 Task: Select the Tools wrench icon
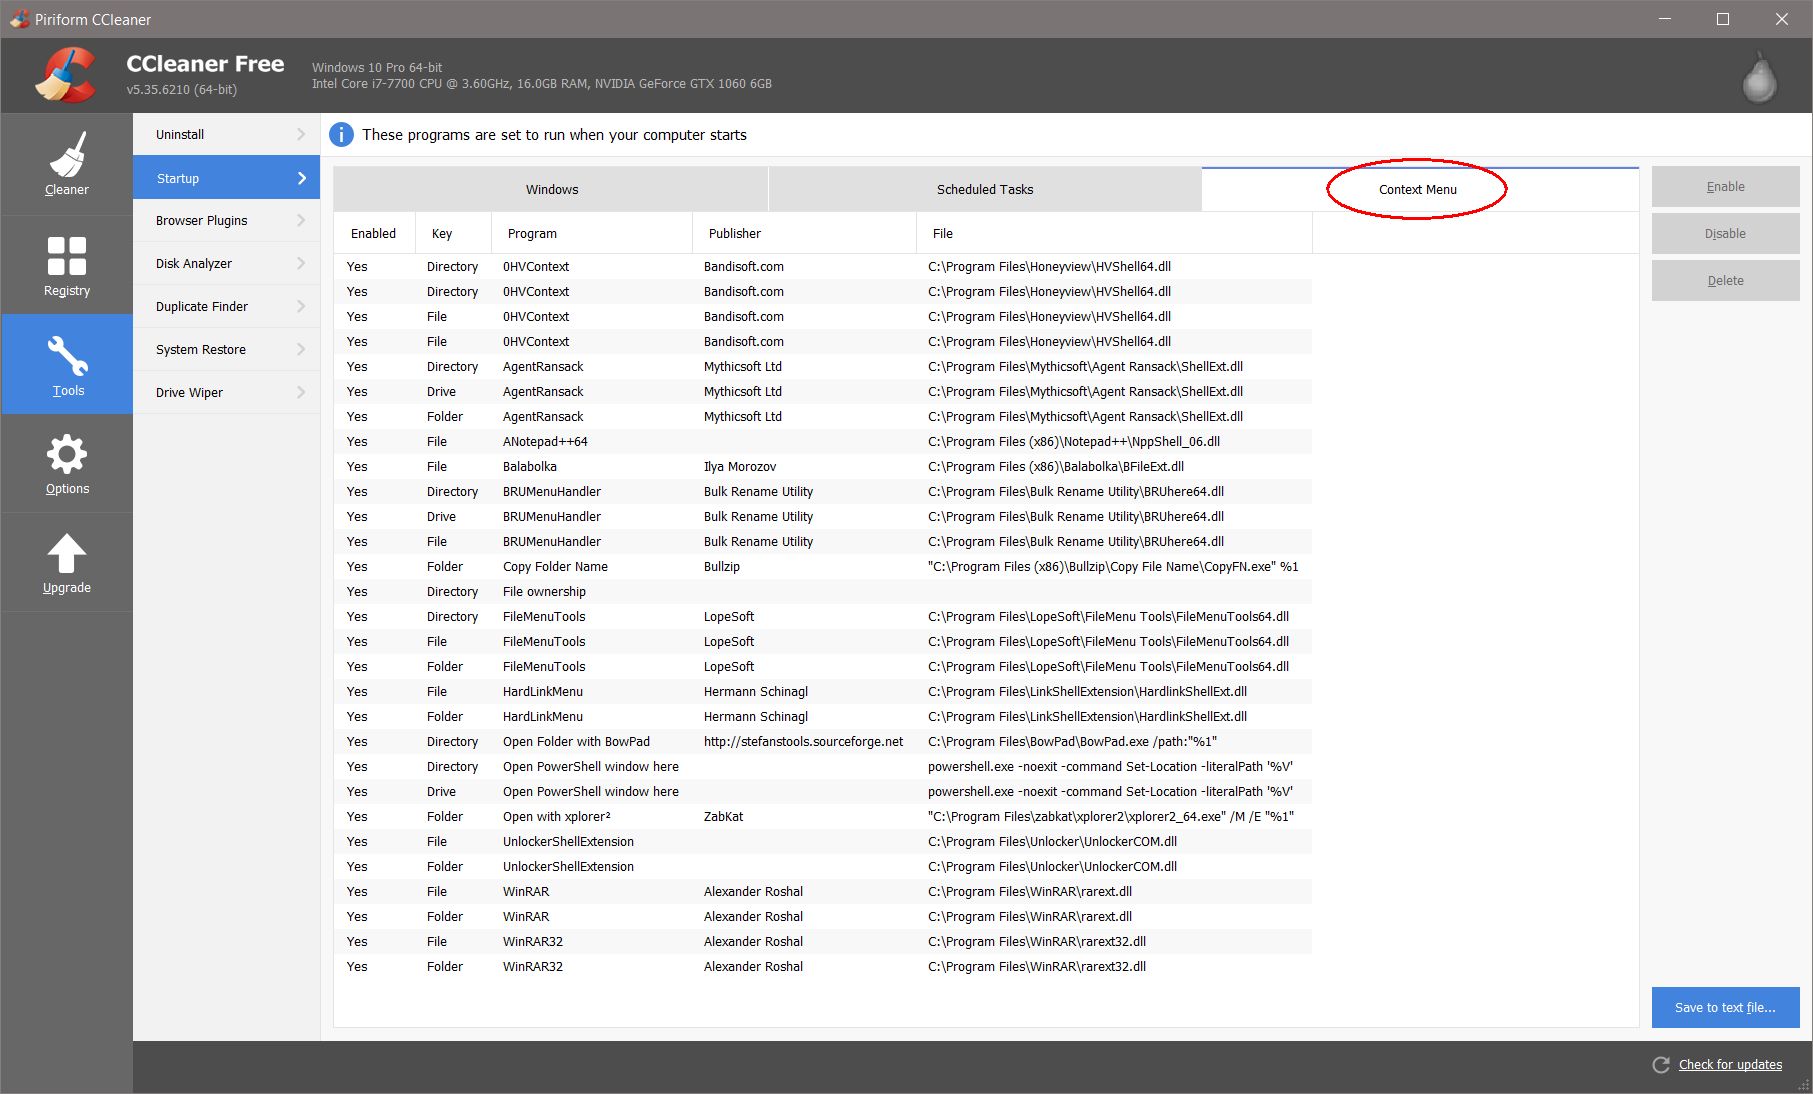(x=67, y=356)
